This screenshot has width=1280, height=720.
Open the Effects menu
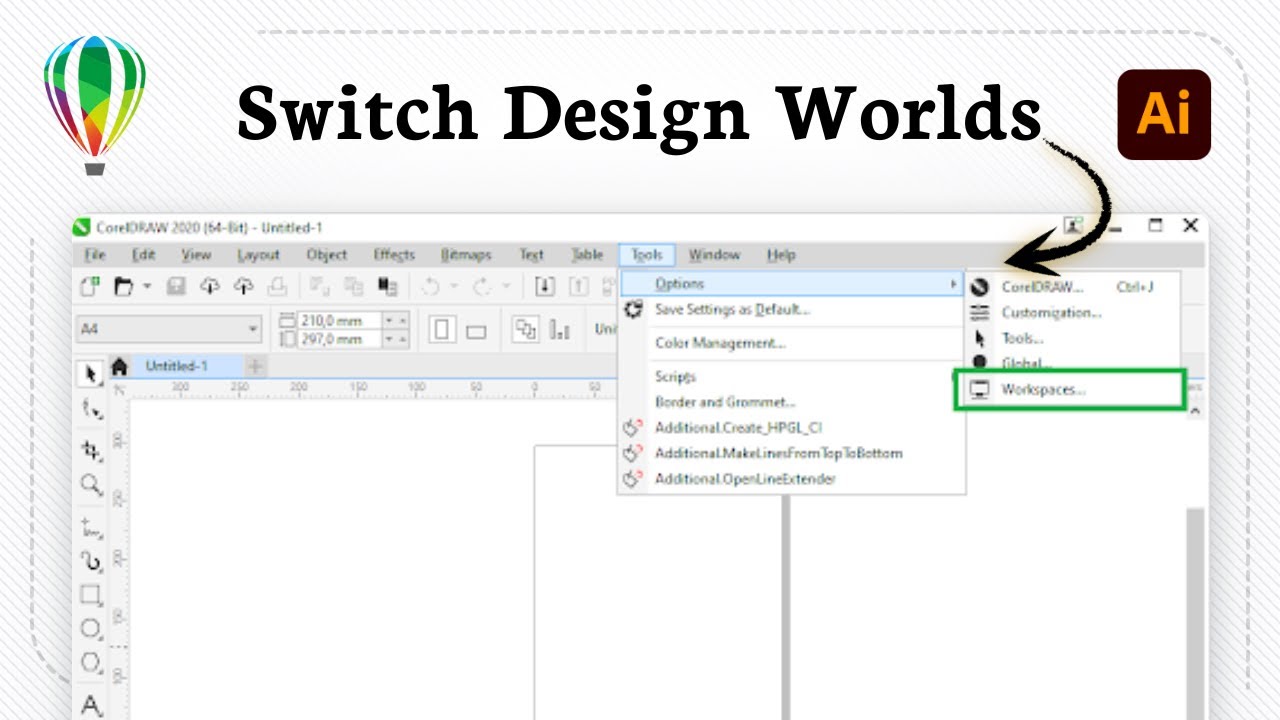coord(394,255)
